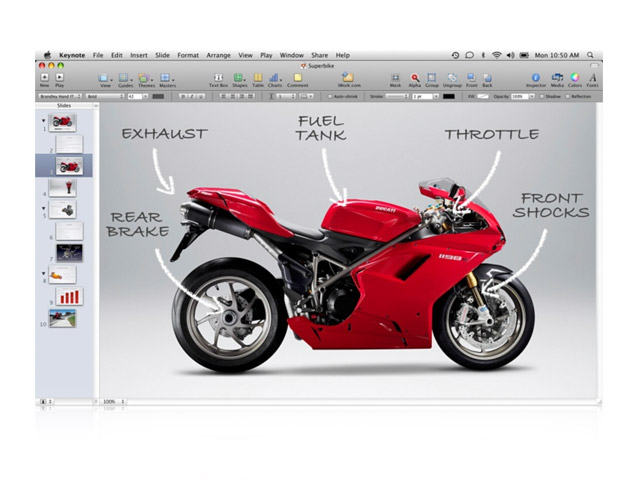Open the Insert menu
640x480 pixels.
click(139, 55)
